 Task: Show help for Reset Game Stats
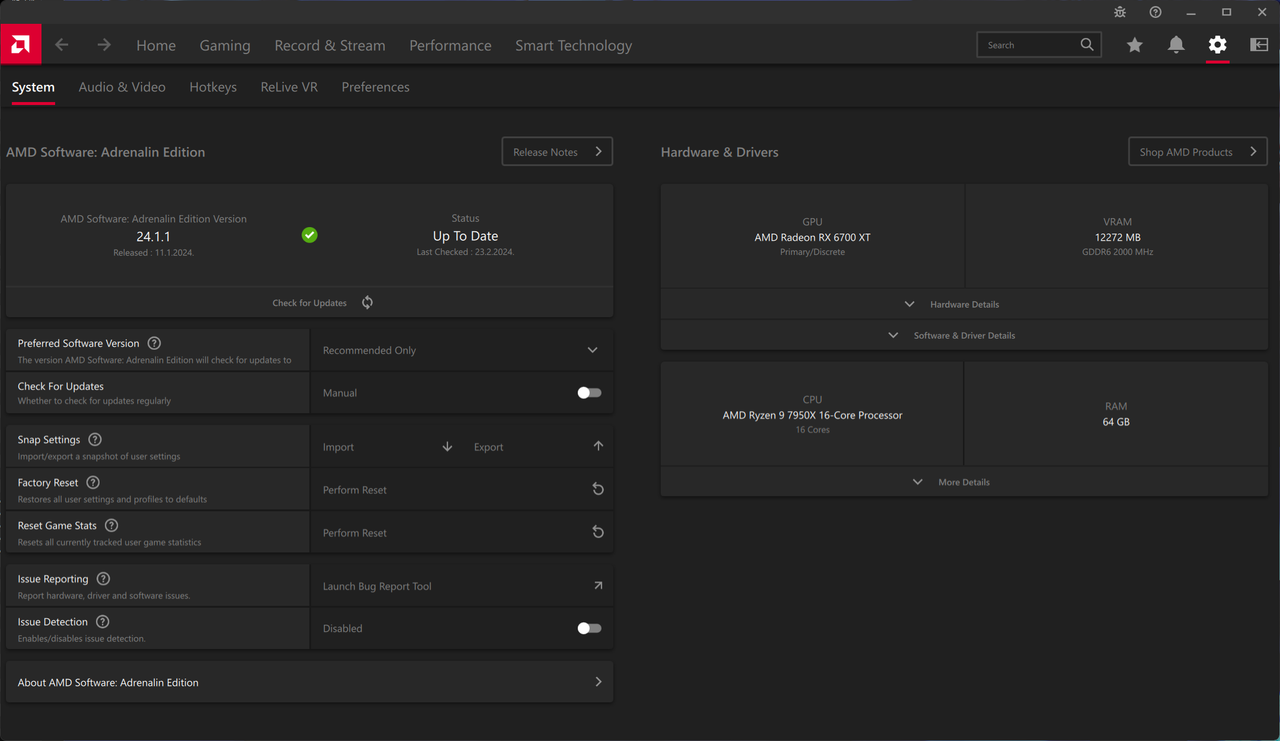tap(111, 526)
